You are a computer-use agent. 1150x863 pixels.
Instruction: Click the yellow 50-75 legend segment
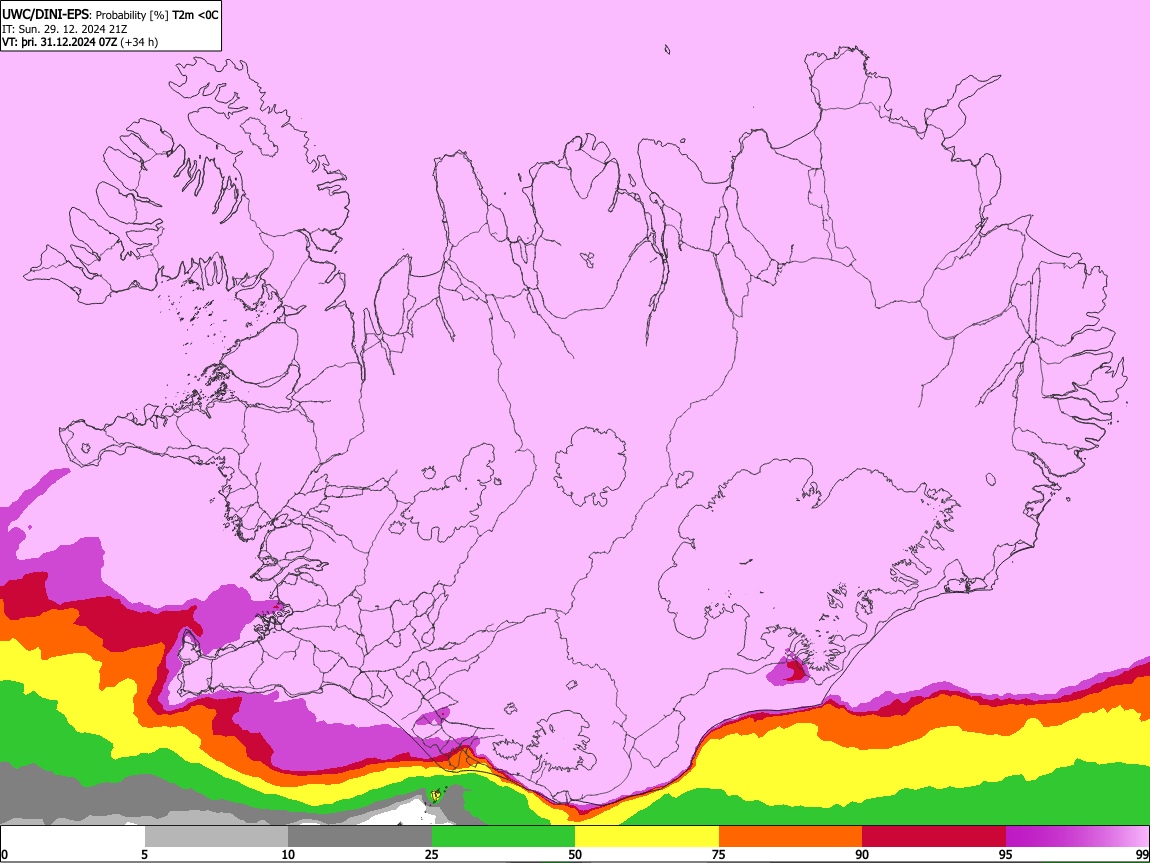coord(647,837)
